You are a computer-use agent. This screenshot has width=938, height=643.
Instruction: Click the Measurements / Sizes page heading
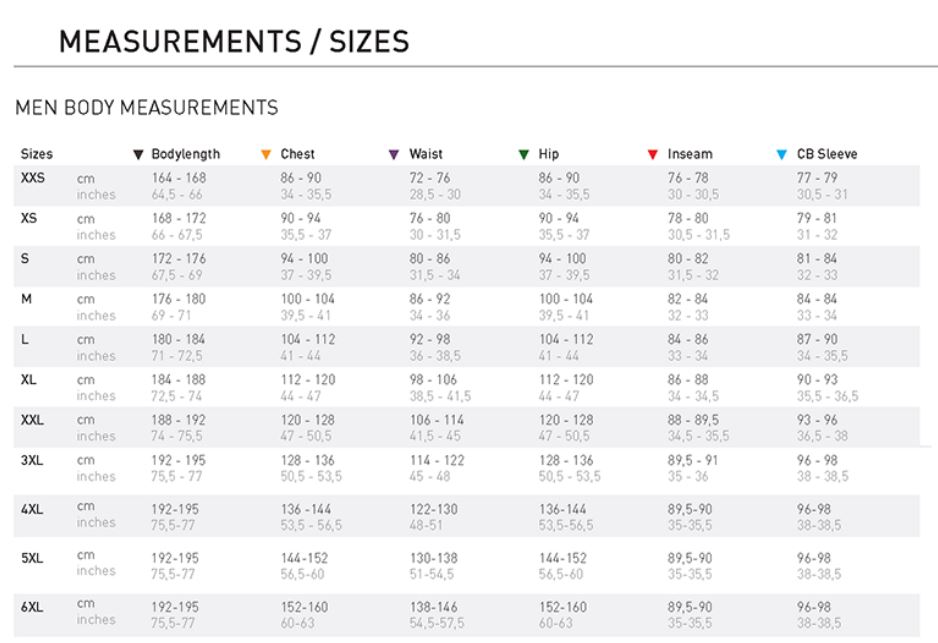click(x=234, y=42)
